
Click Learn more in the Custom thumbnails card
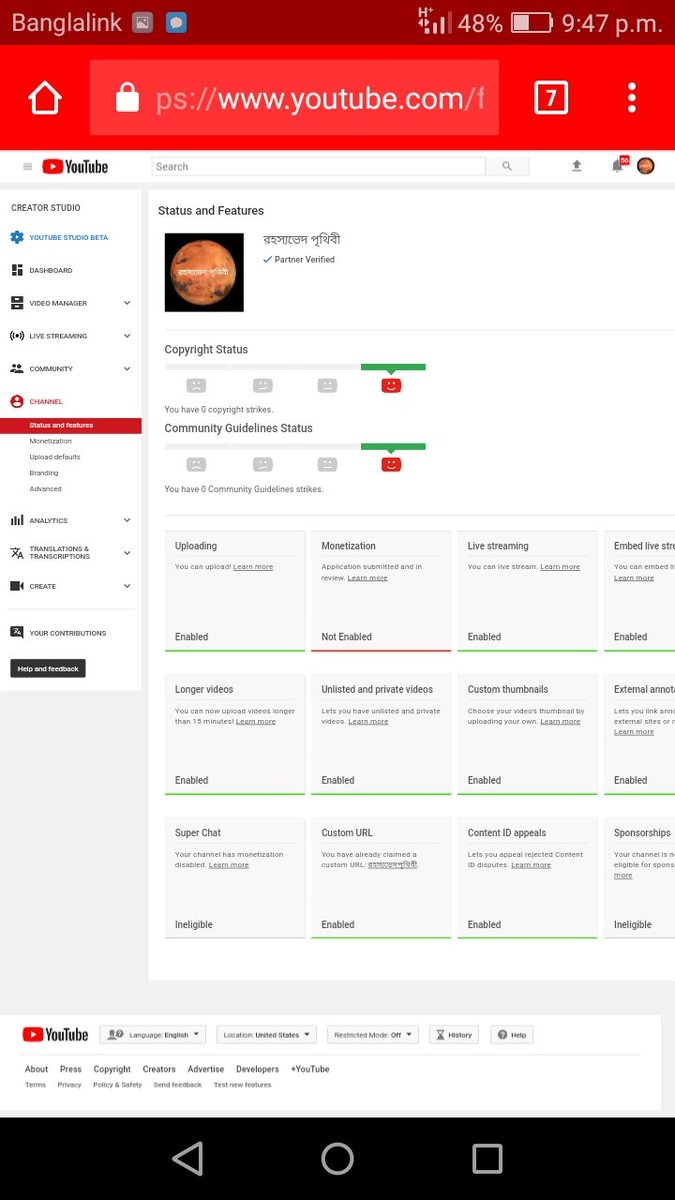pos(560,721)
